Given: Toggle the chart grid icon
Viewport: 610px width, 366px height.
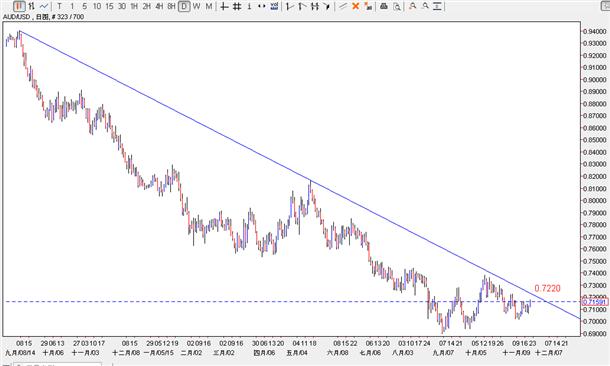Looking at the screenshot, I should pos(237,6).
